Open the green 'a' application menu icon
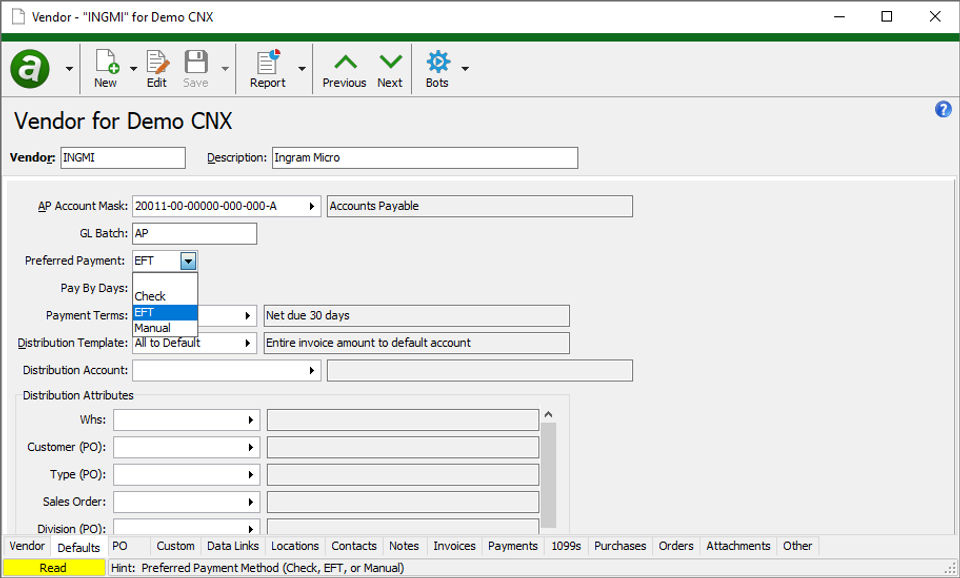Viewport: 960px width, 578px height. [x=29, y=68]
